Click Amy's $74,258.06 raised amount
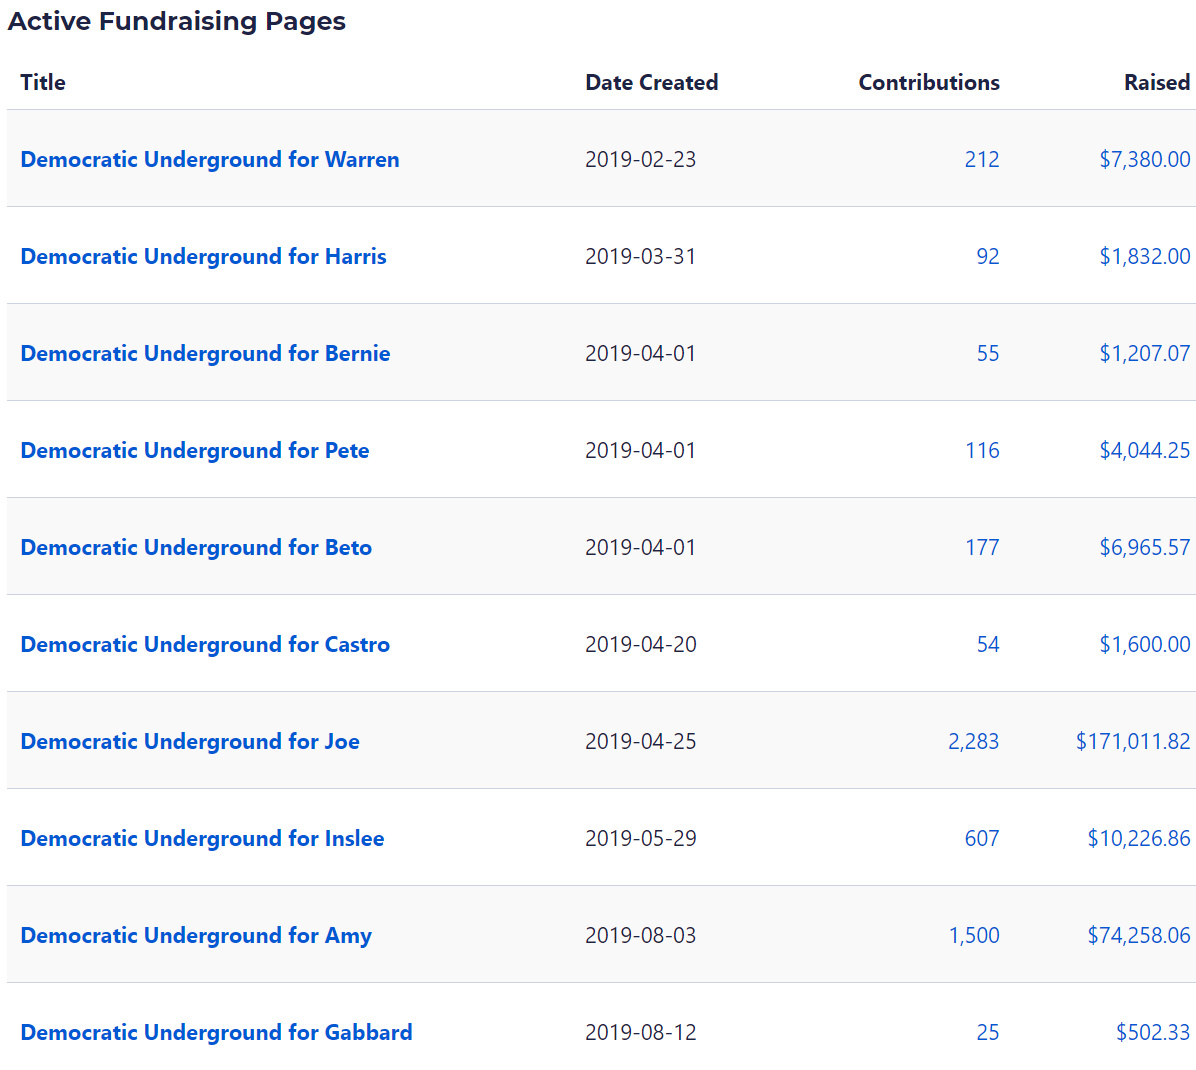 coord(1139,936)
